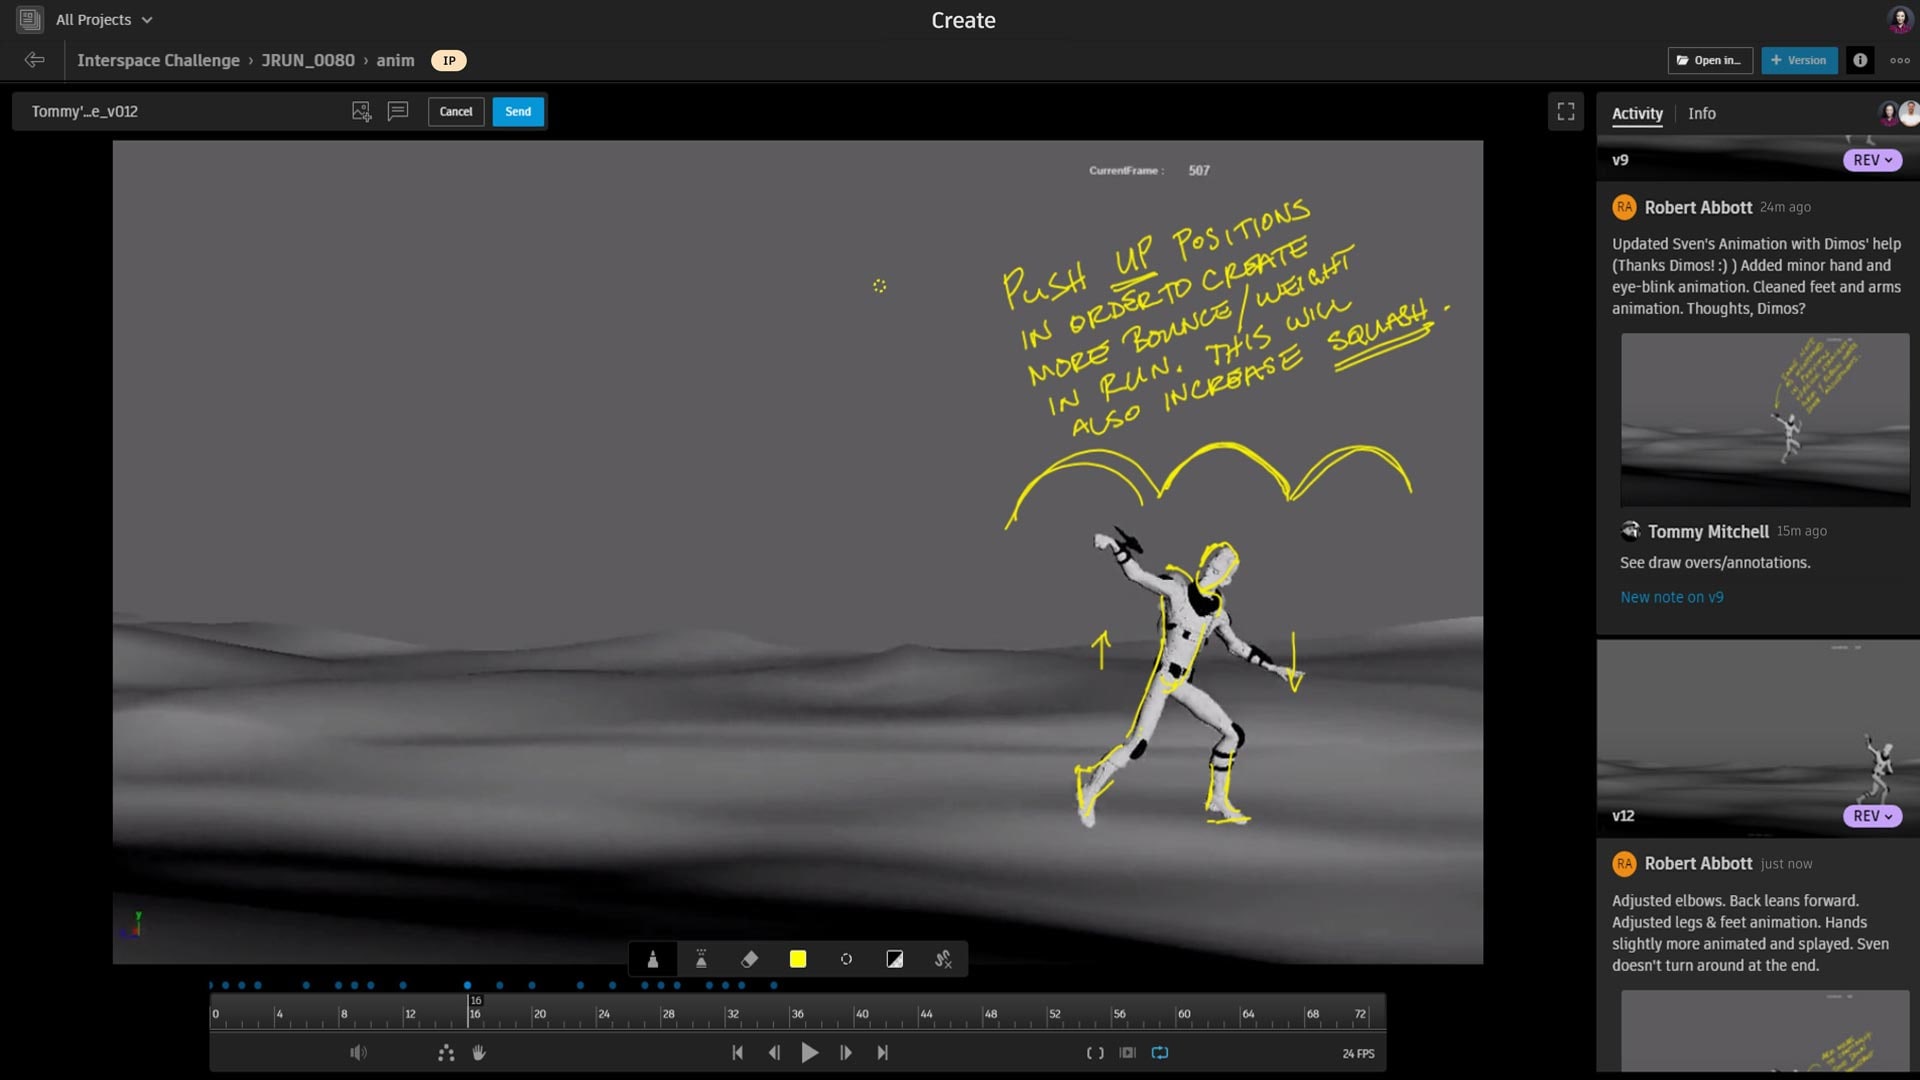Toggle the contrast overlay icon
Image resolution: width=1920 pixels, height=1080 pixels.
(895, 960)
